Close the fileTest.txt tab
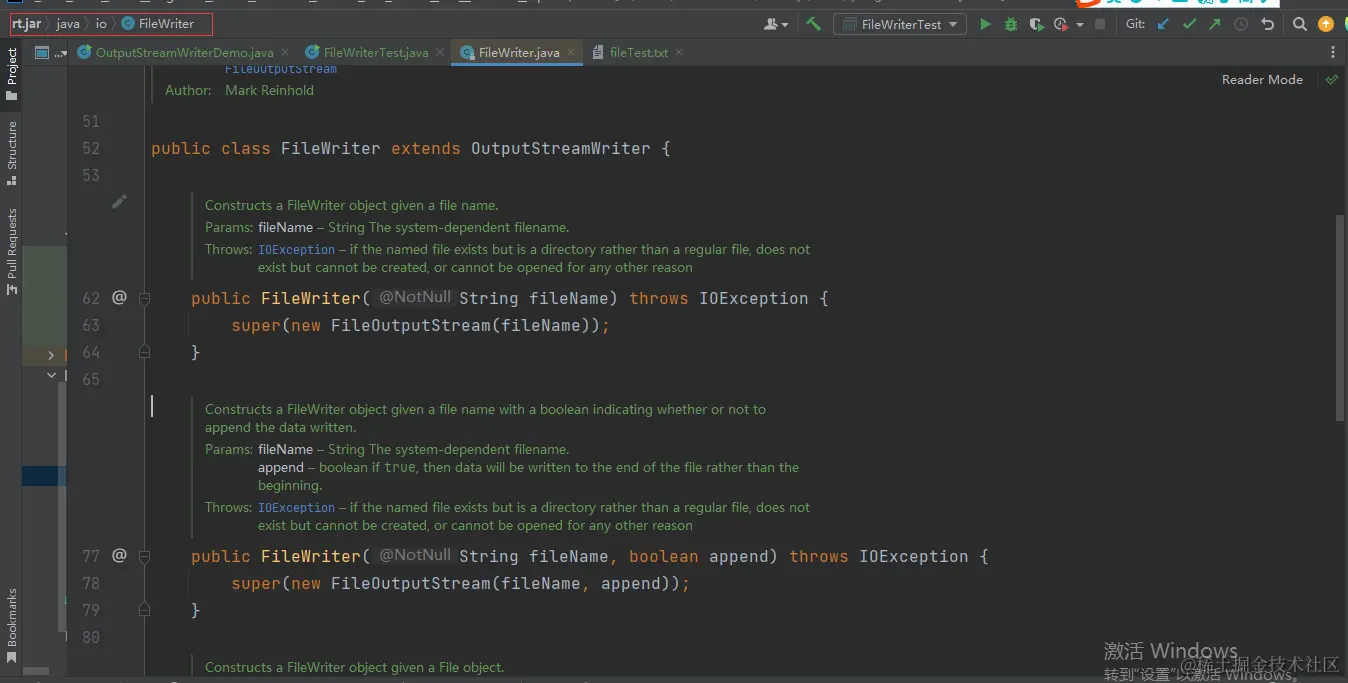The height and width of the screenshot is (683, 1348). coord(679,52)
